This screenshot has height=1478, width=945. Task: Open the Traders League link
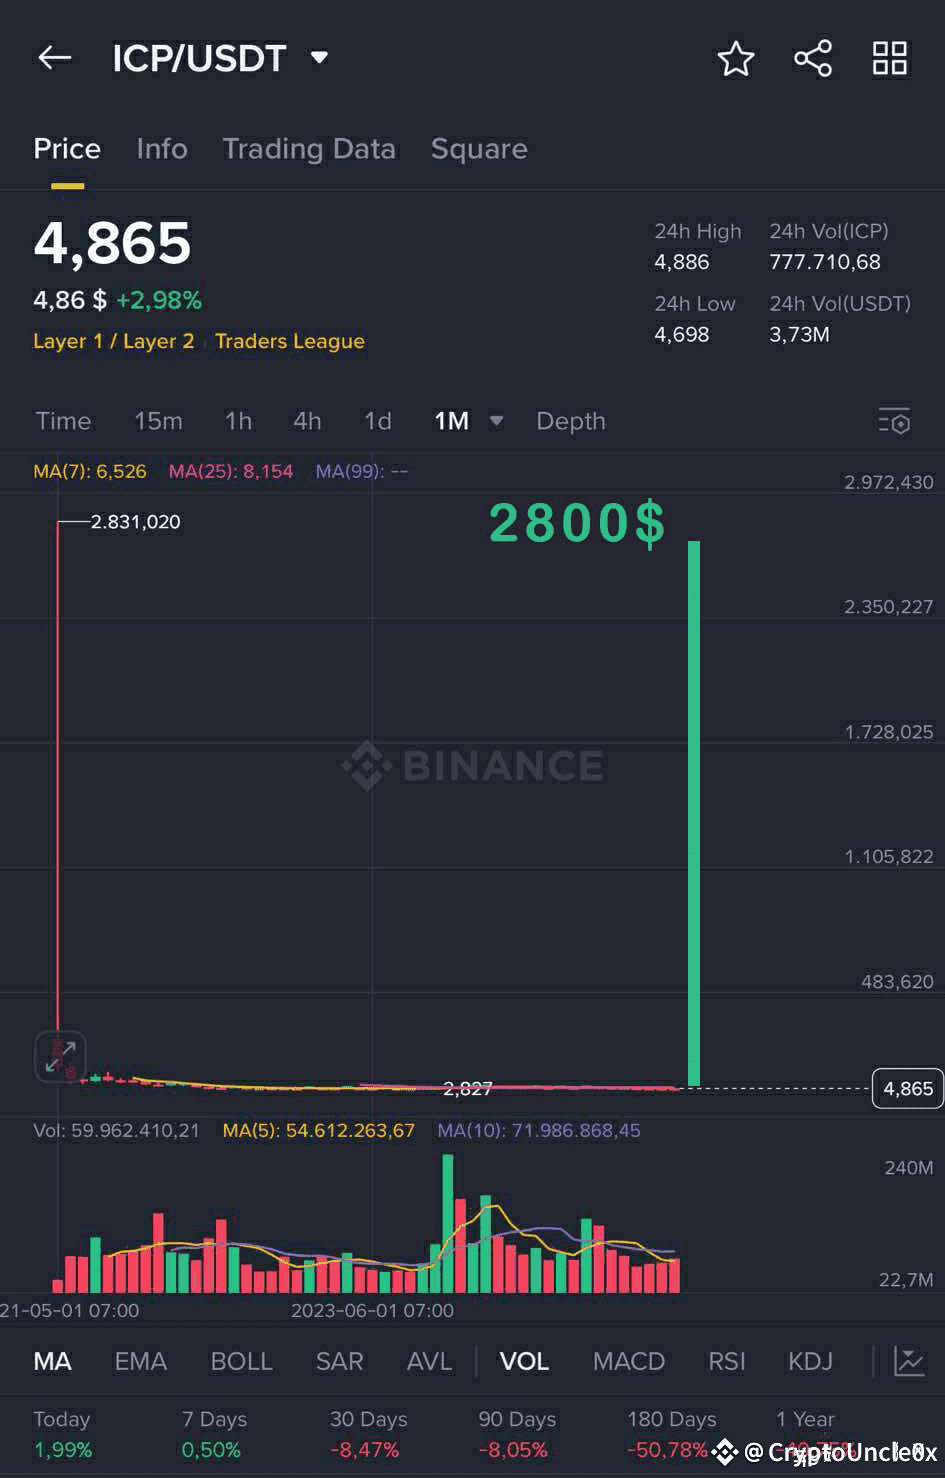[x=290, y=341]
